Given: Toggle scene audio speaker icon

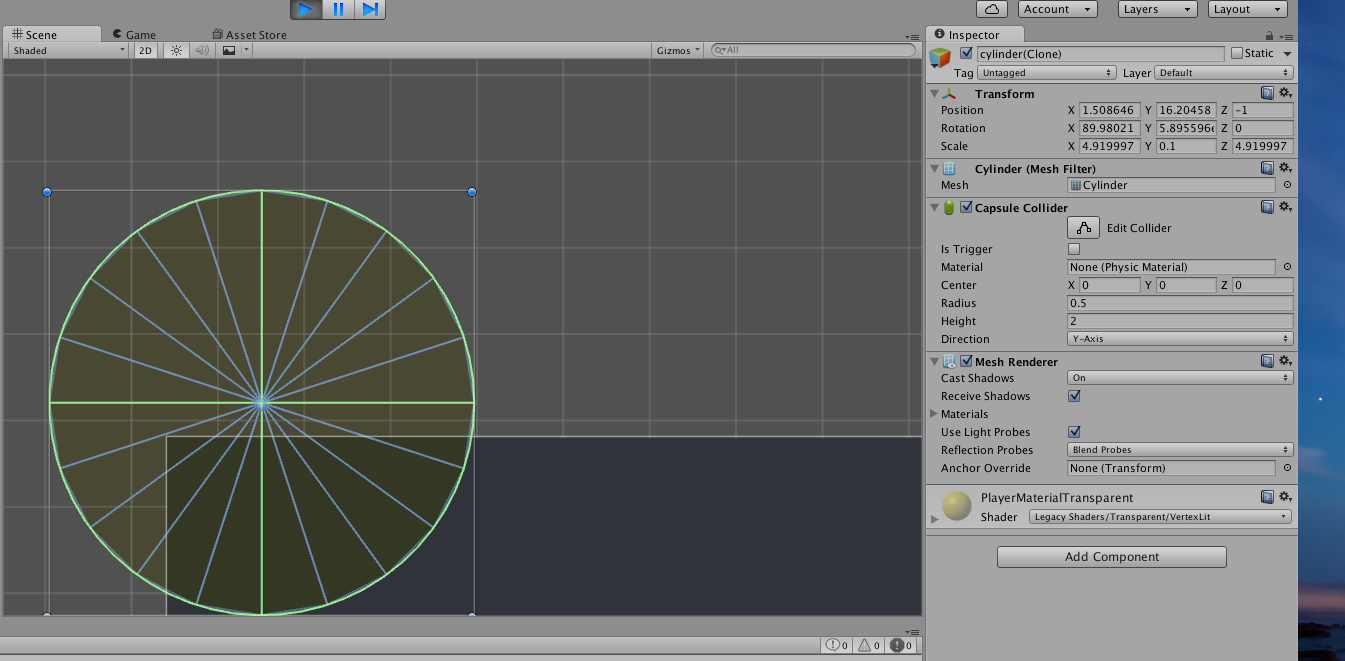Looking at the screenshot, I should pyautogui.click(x=202, y=50).
